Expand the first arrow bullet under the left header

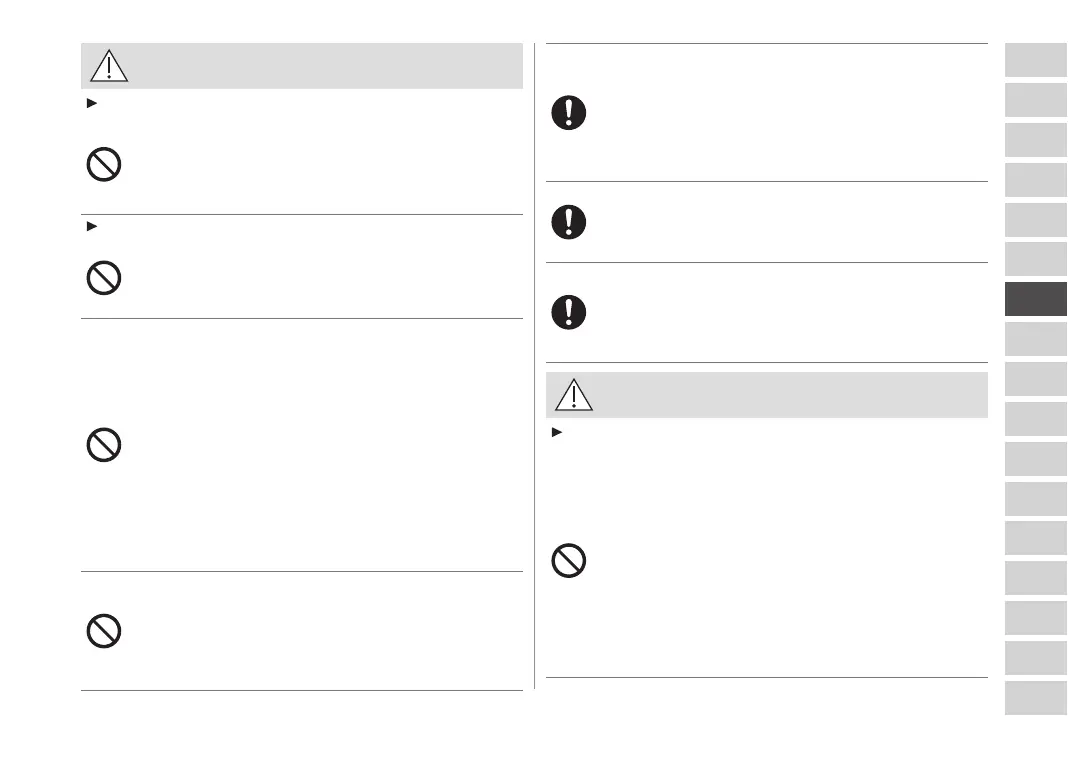pyautogui.click(x=92, y=103)
